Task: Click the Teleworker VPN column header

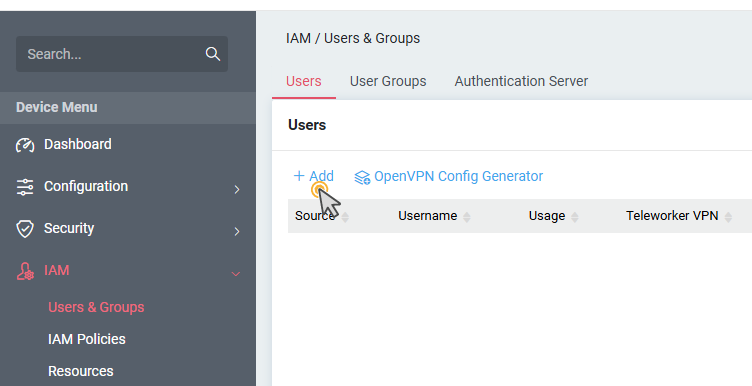Action: tap(672, 216)
